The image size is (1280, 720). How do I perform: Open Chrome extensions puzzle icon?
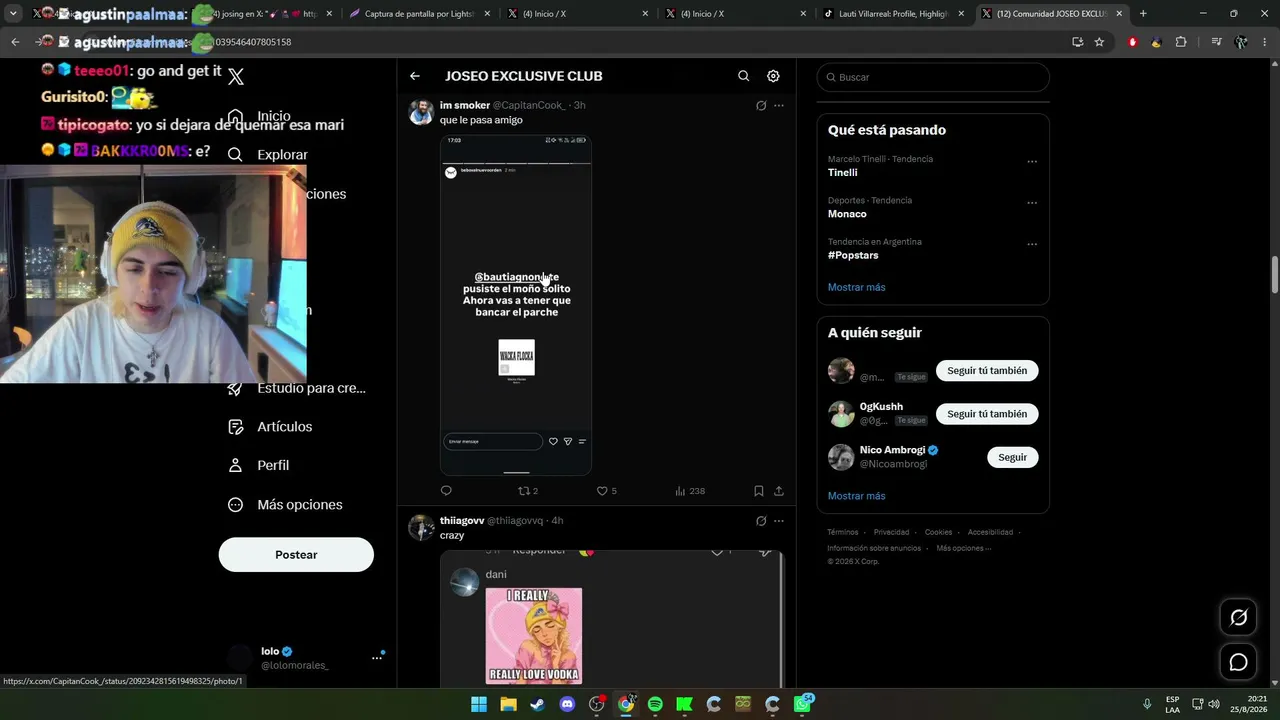pos(1181,42)
